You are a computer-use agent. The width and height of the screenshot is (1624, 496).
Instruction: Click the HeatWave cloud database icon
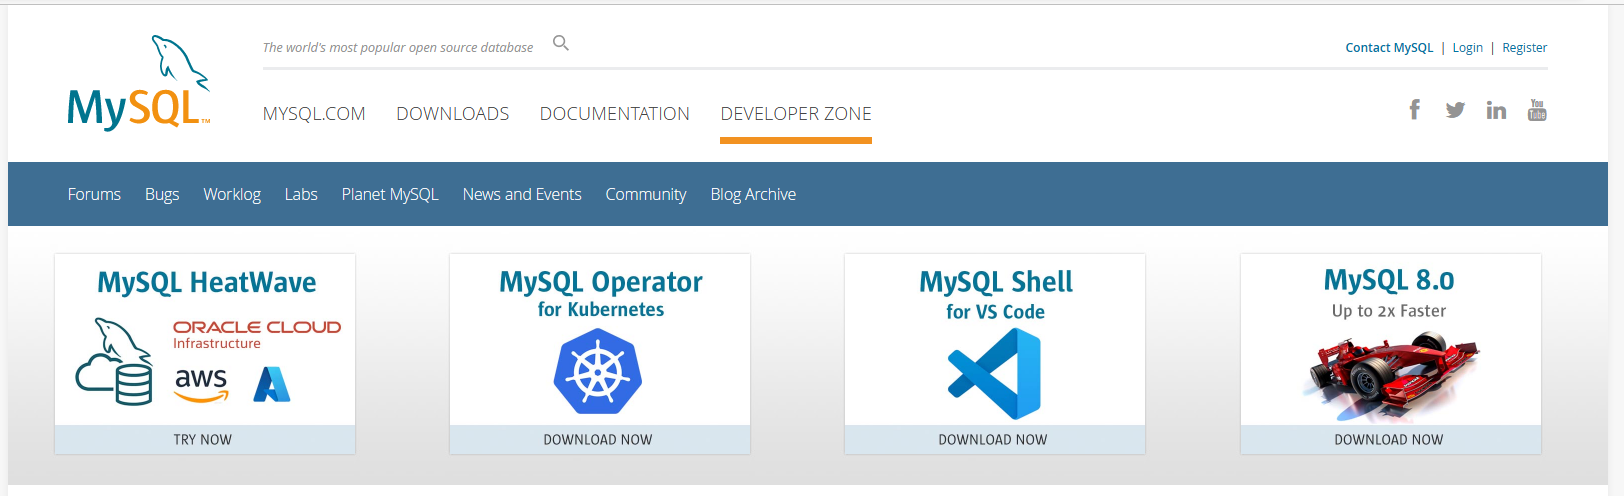coord(114,362)
